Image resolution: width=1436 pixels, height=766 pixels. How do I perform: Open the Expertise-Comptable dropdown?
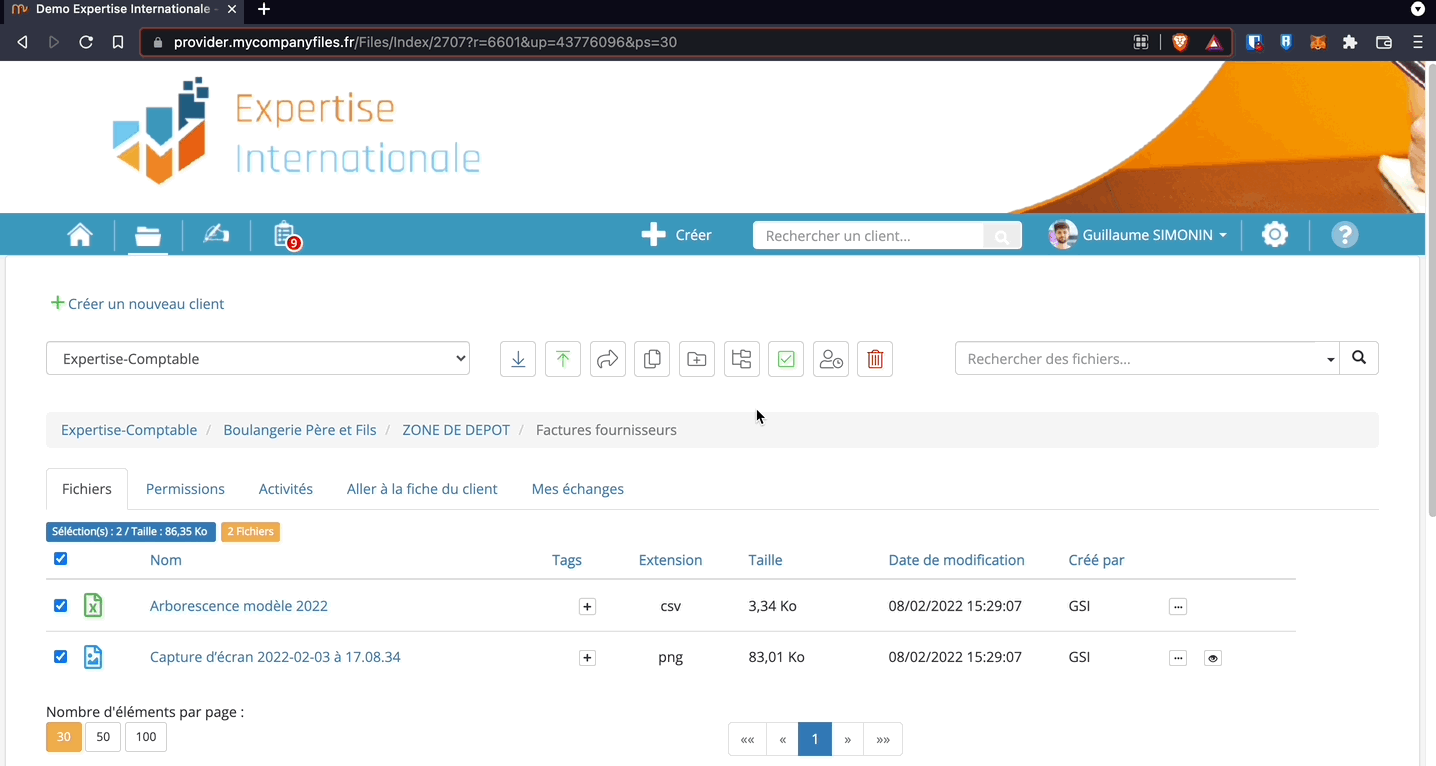tap(258, 359)
